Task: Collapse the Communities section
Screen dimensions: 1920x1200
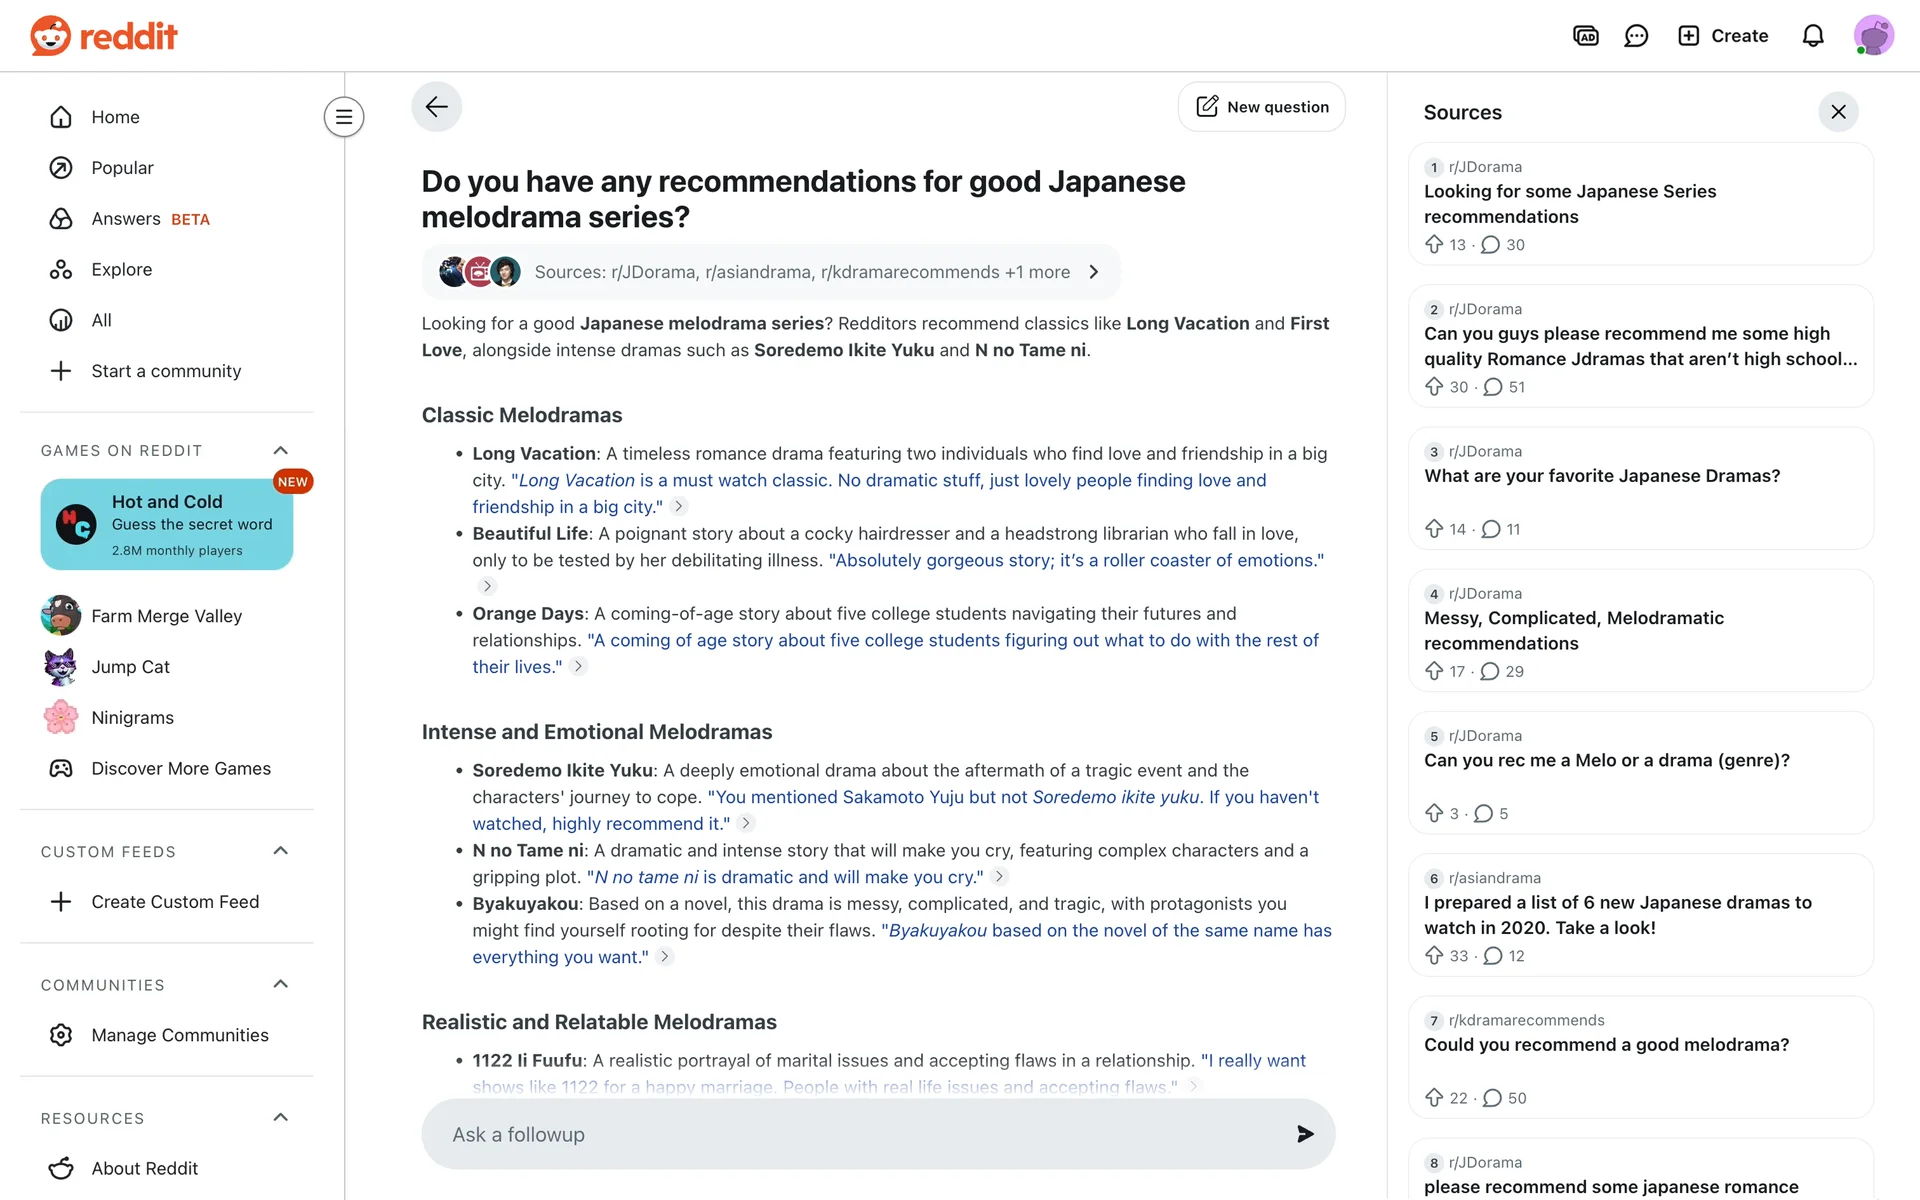Action: tap(281, 985)
